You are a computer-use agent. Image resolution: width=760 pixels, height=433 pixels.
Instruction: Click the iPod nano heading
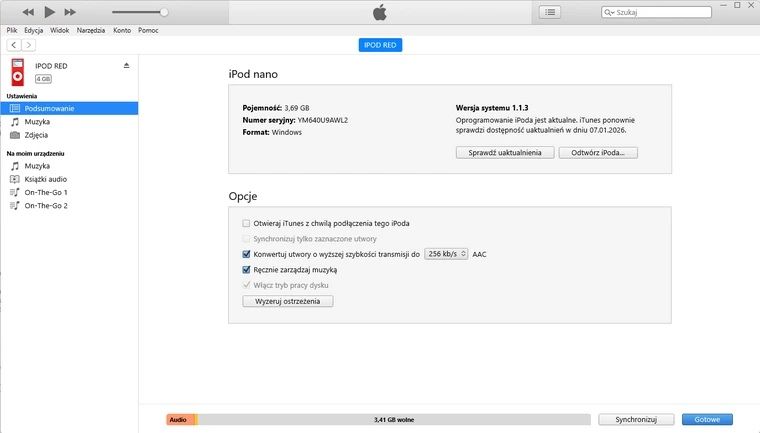point(253,74)
